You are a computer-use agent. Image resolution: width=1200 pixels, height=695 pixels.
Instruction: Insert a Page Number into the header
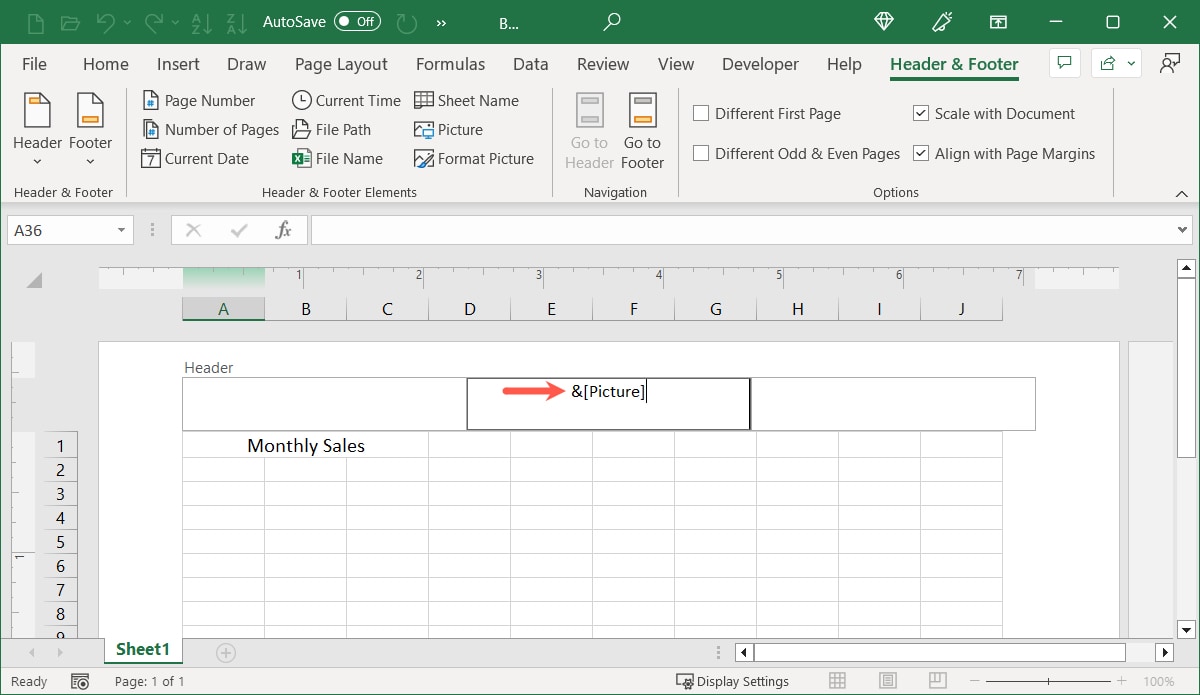201,100
